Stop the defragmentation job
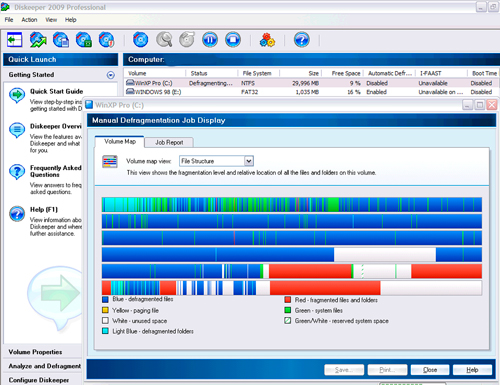 233,40
